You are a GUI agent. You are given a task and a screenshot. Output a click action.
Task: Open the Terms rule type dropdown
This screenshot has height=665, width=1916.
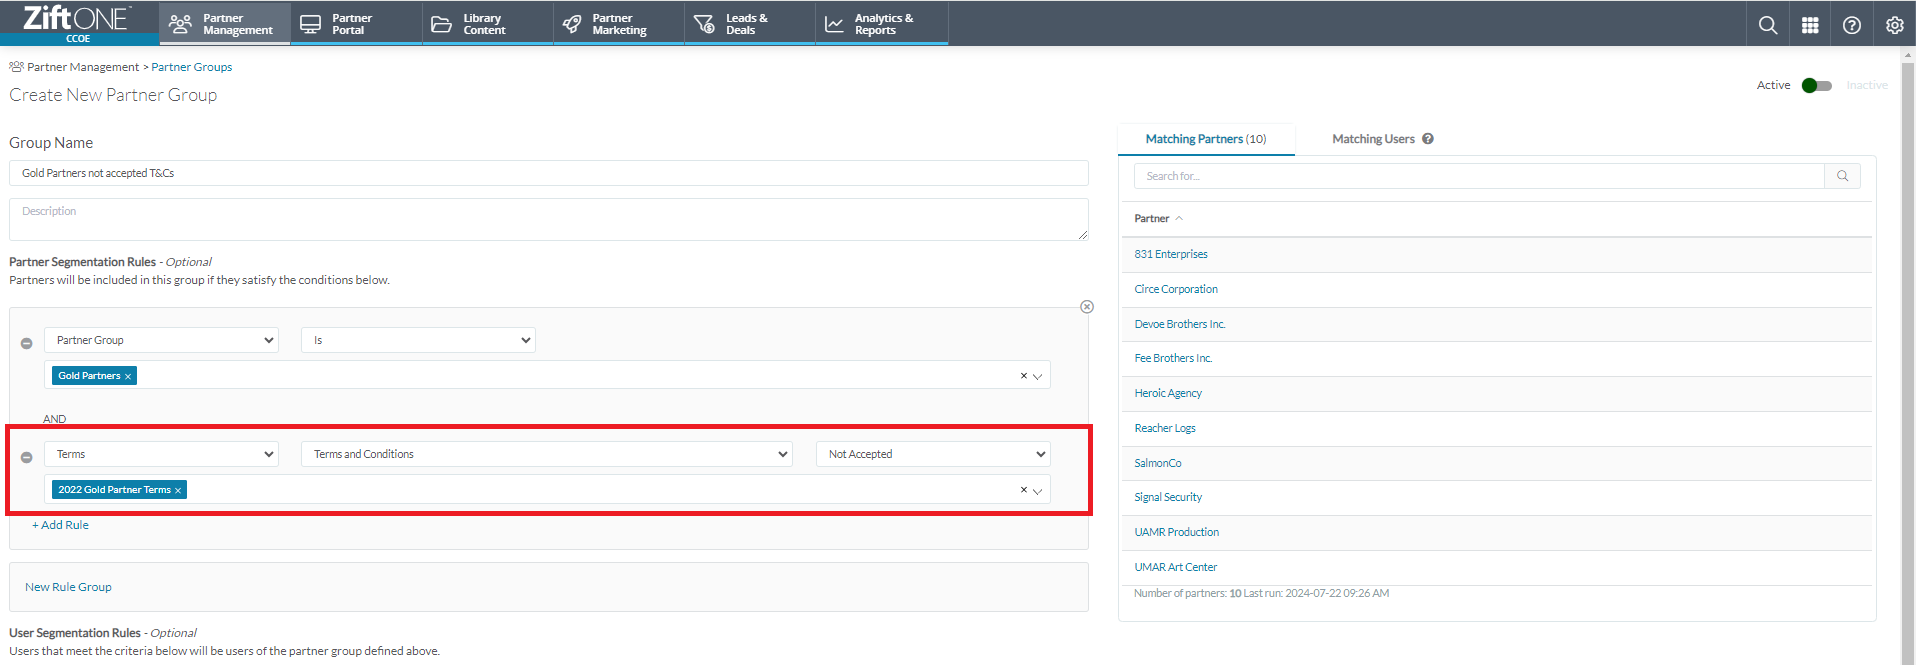click(x=162, y=454)
